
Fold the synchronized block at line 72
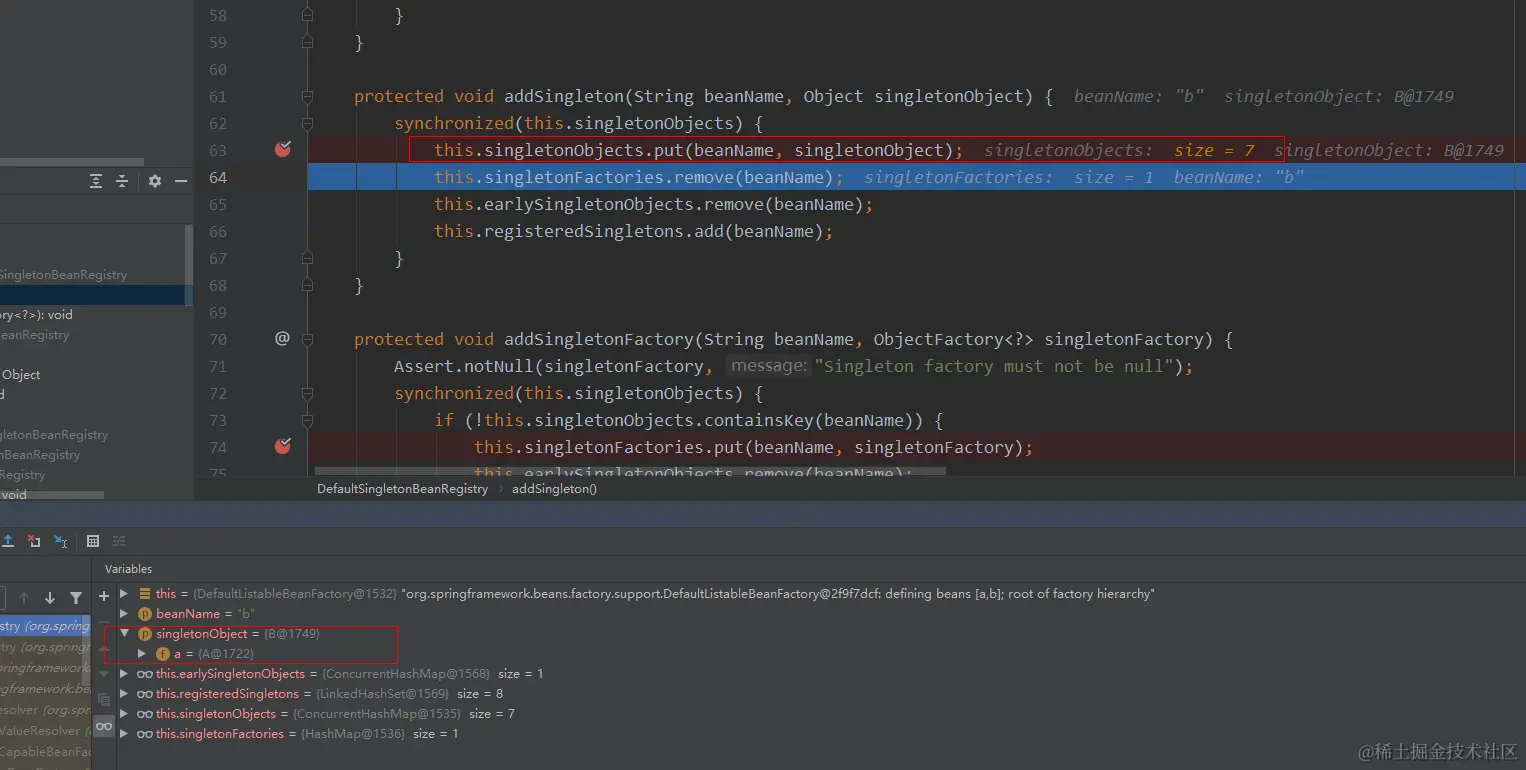308,394
